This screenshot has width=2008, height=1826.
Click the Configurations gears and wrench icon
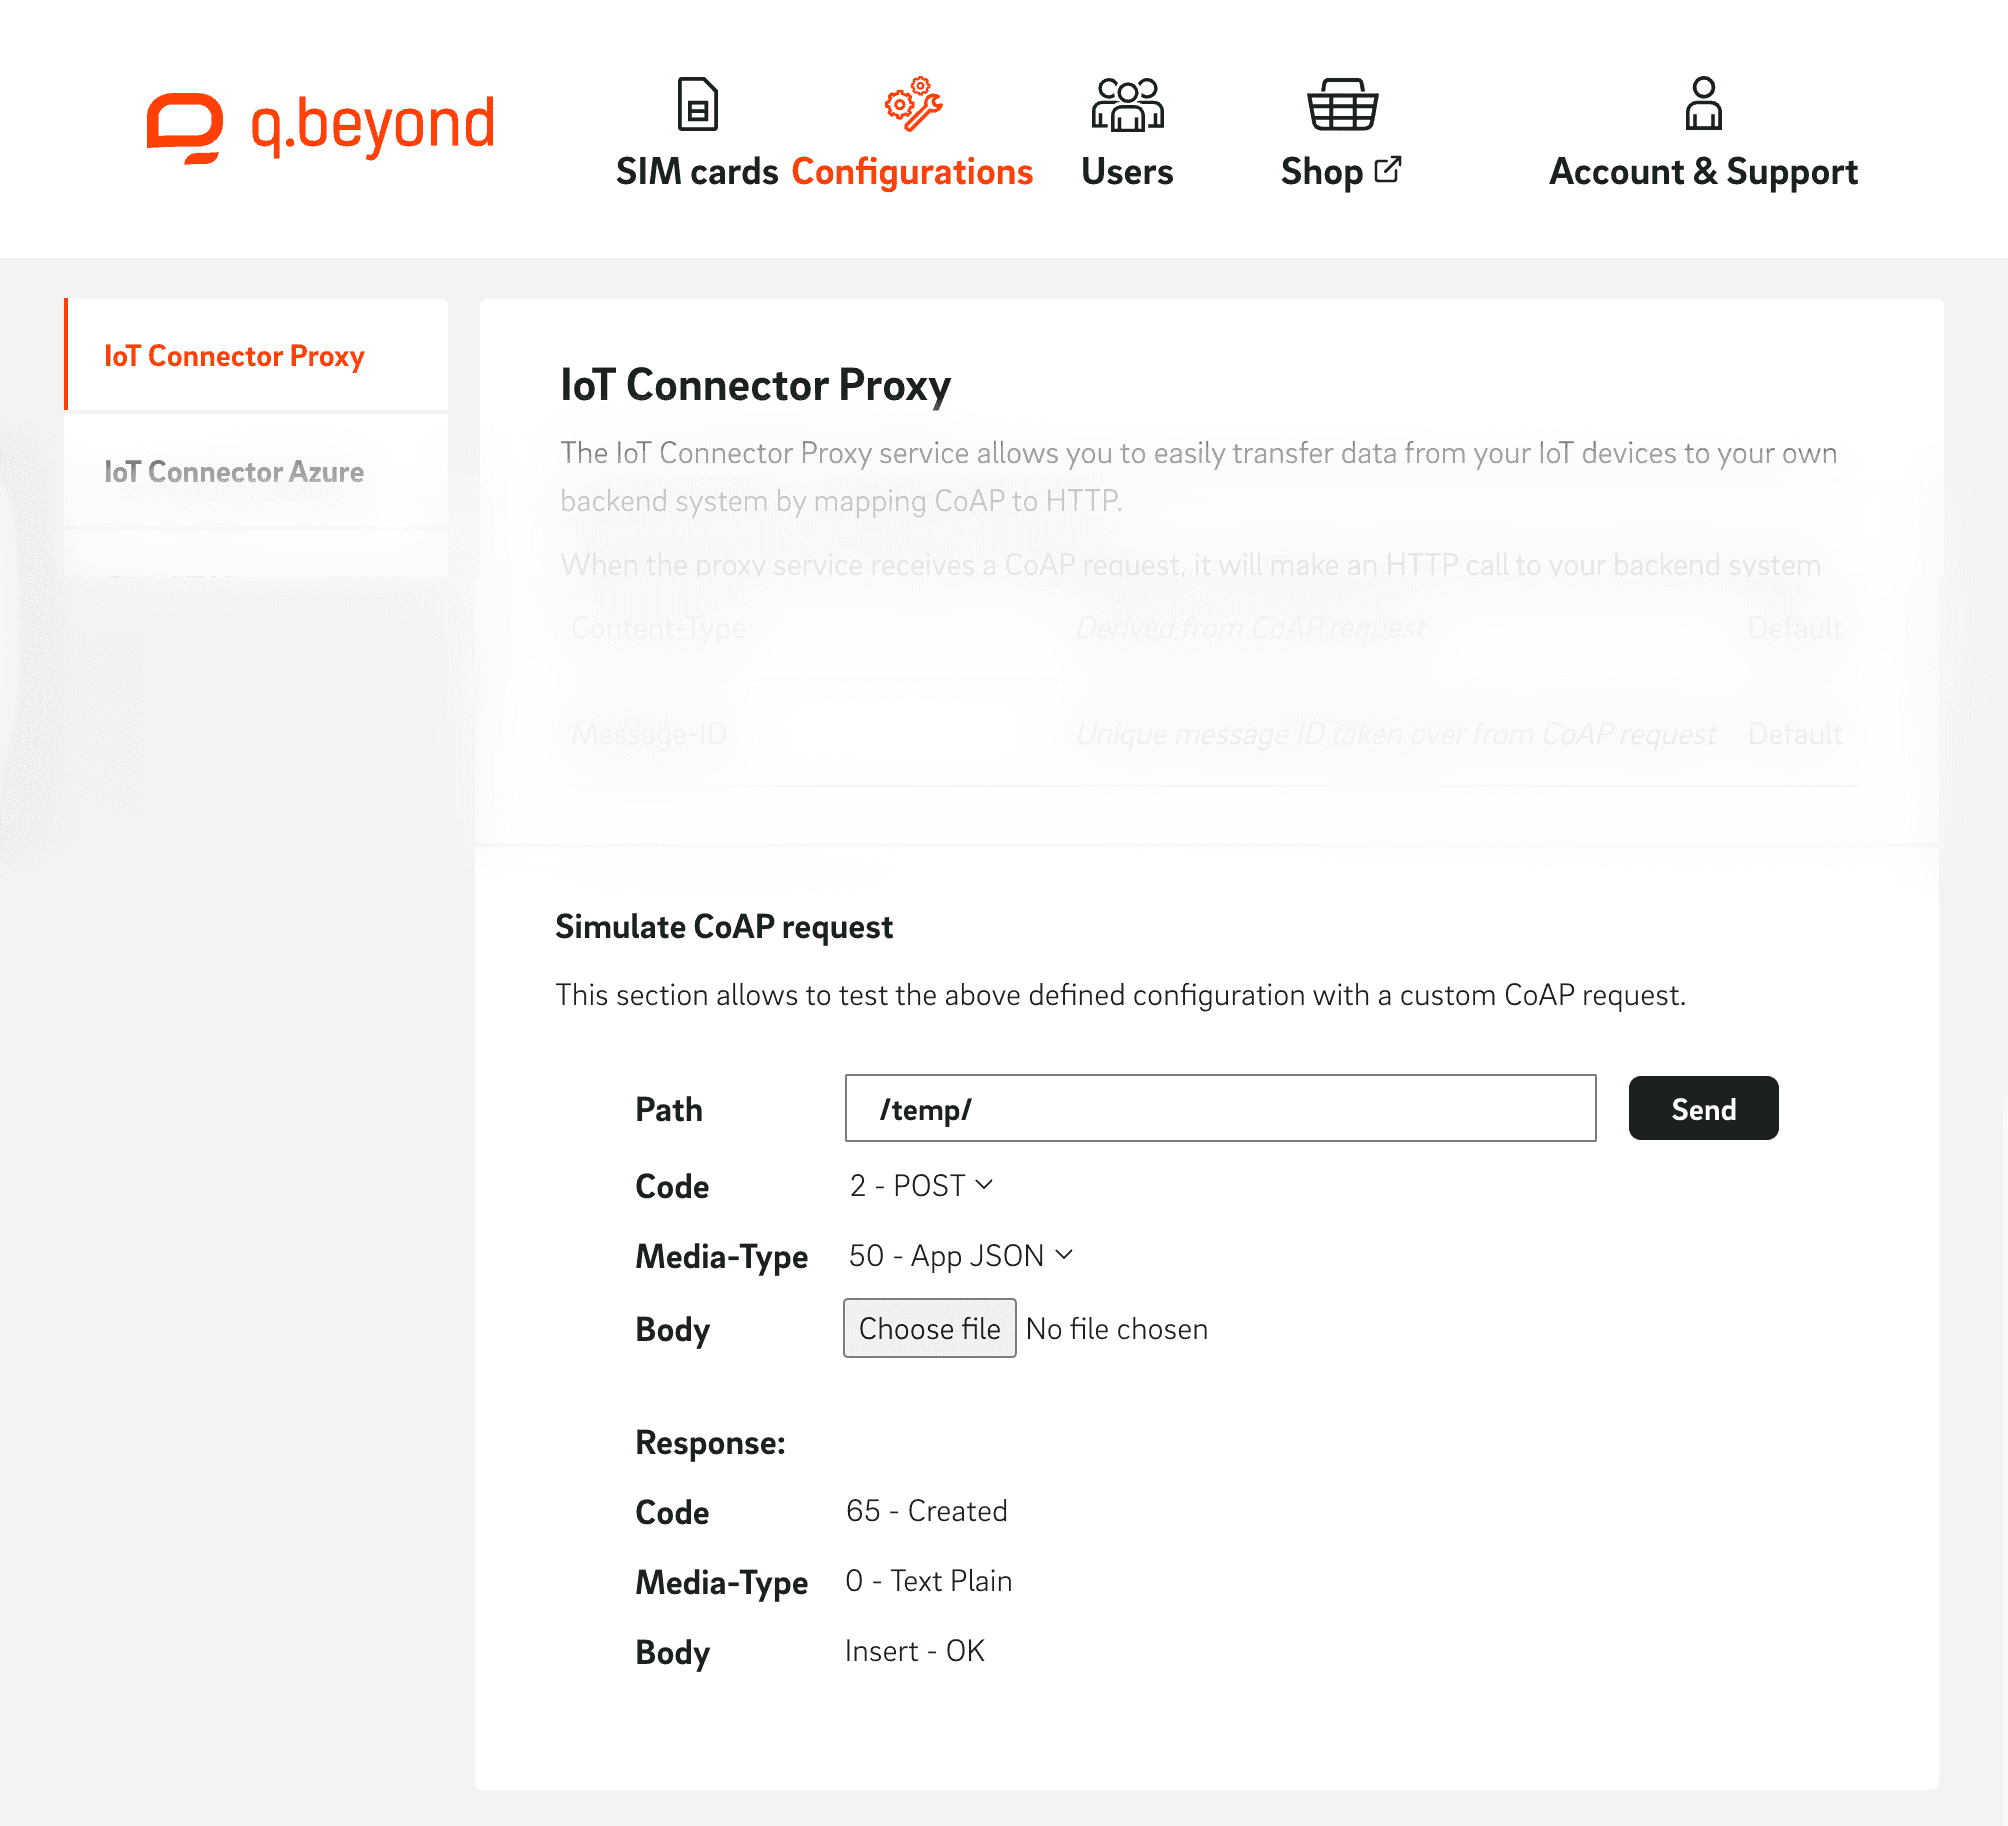[913, 104]
